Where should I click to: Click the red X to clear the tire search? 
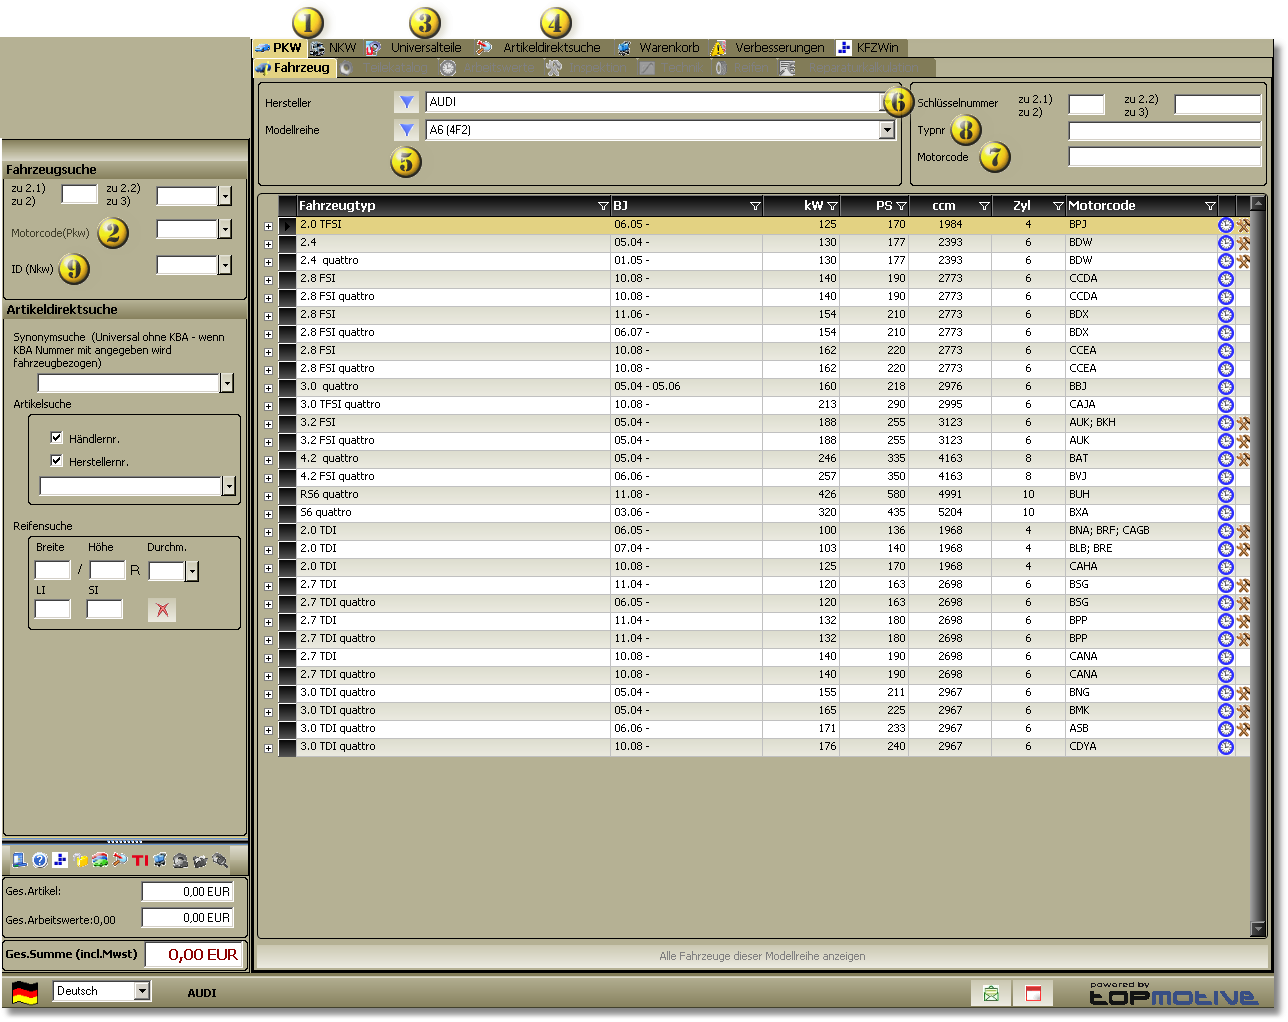click(x=162, y=609)
